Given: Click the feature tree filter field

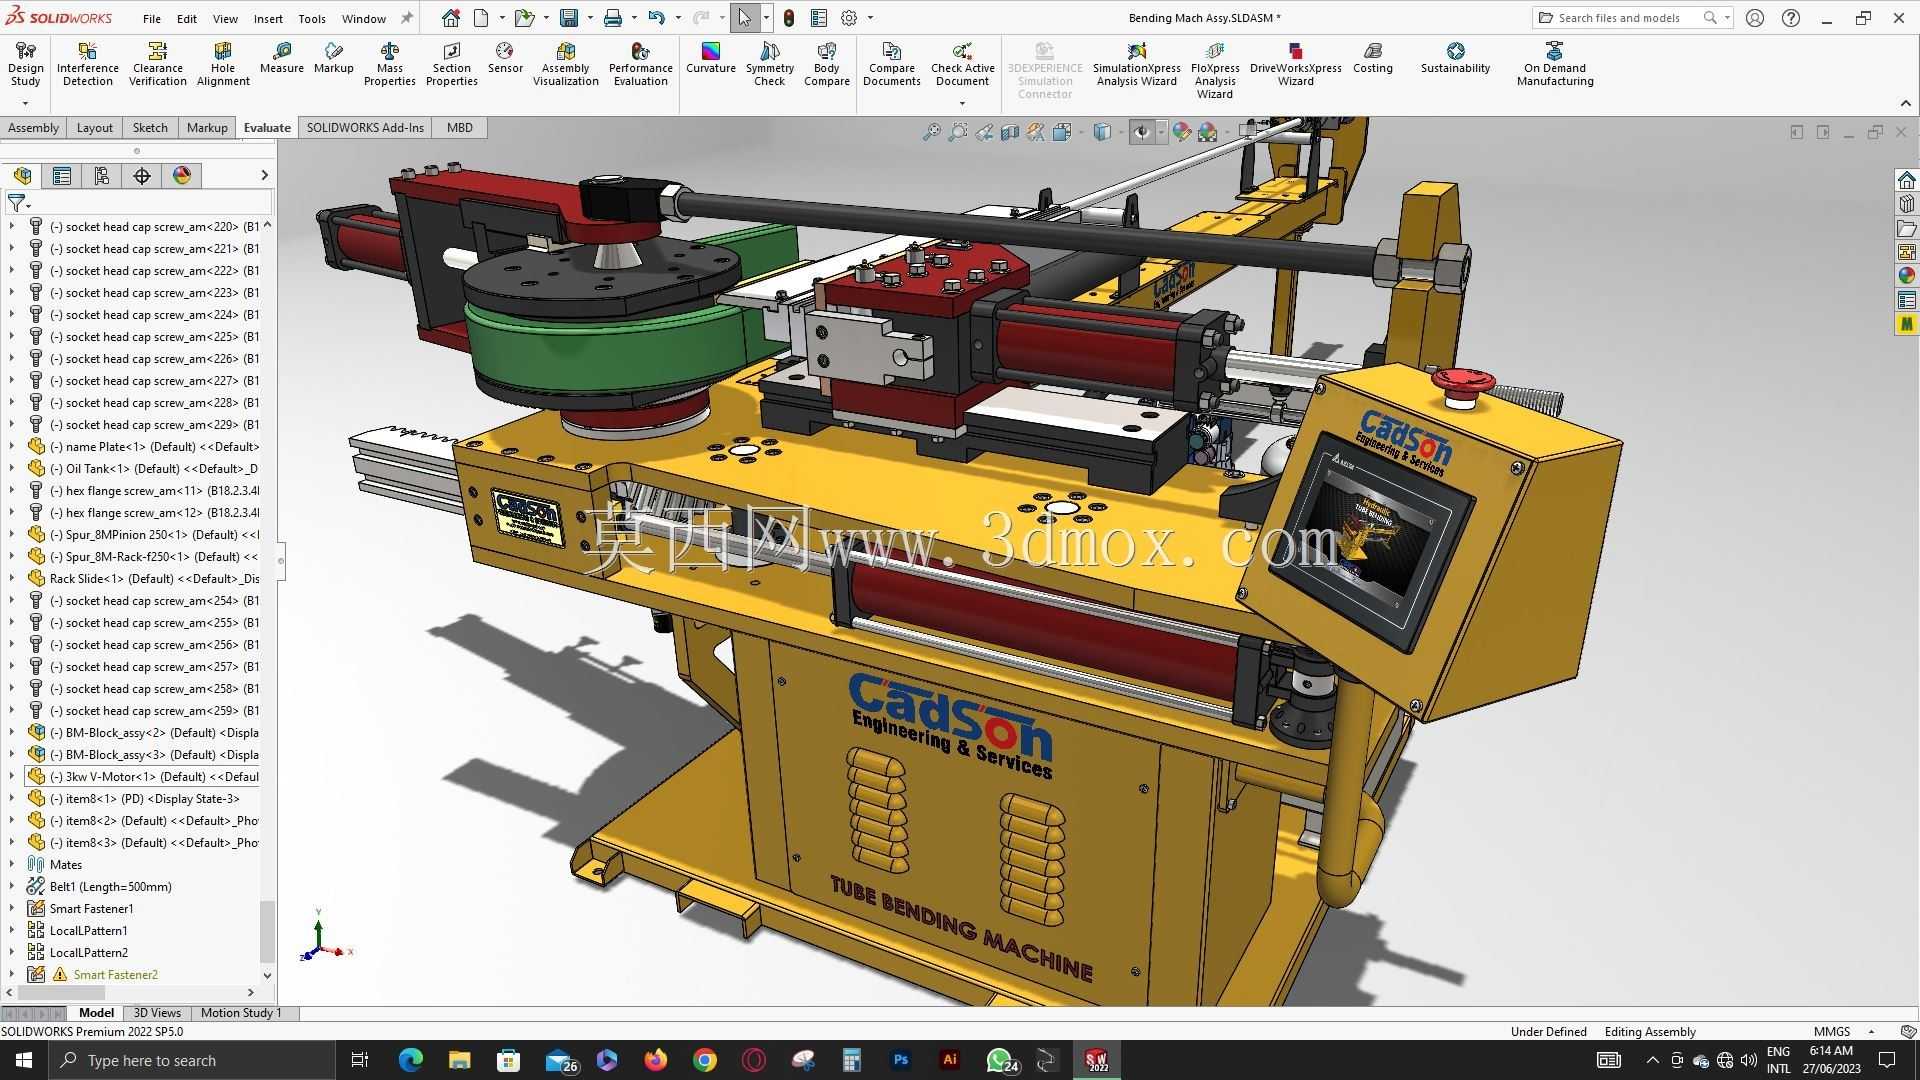Looking at the screenshot, I should (x=140, y=203).
